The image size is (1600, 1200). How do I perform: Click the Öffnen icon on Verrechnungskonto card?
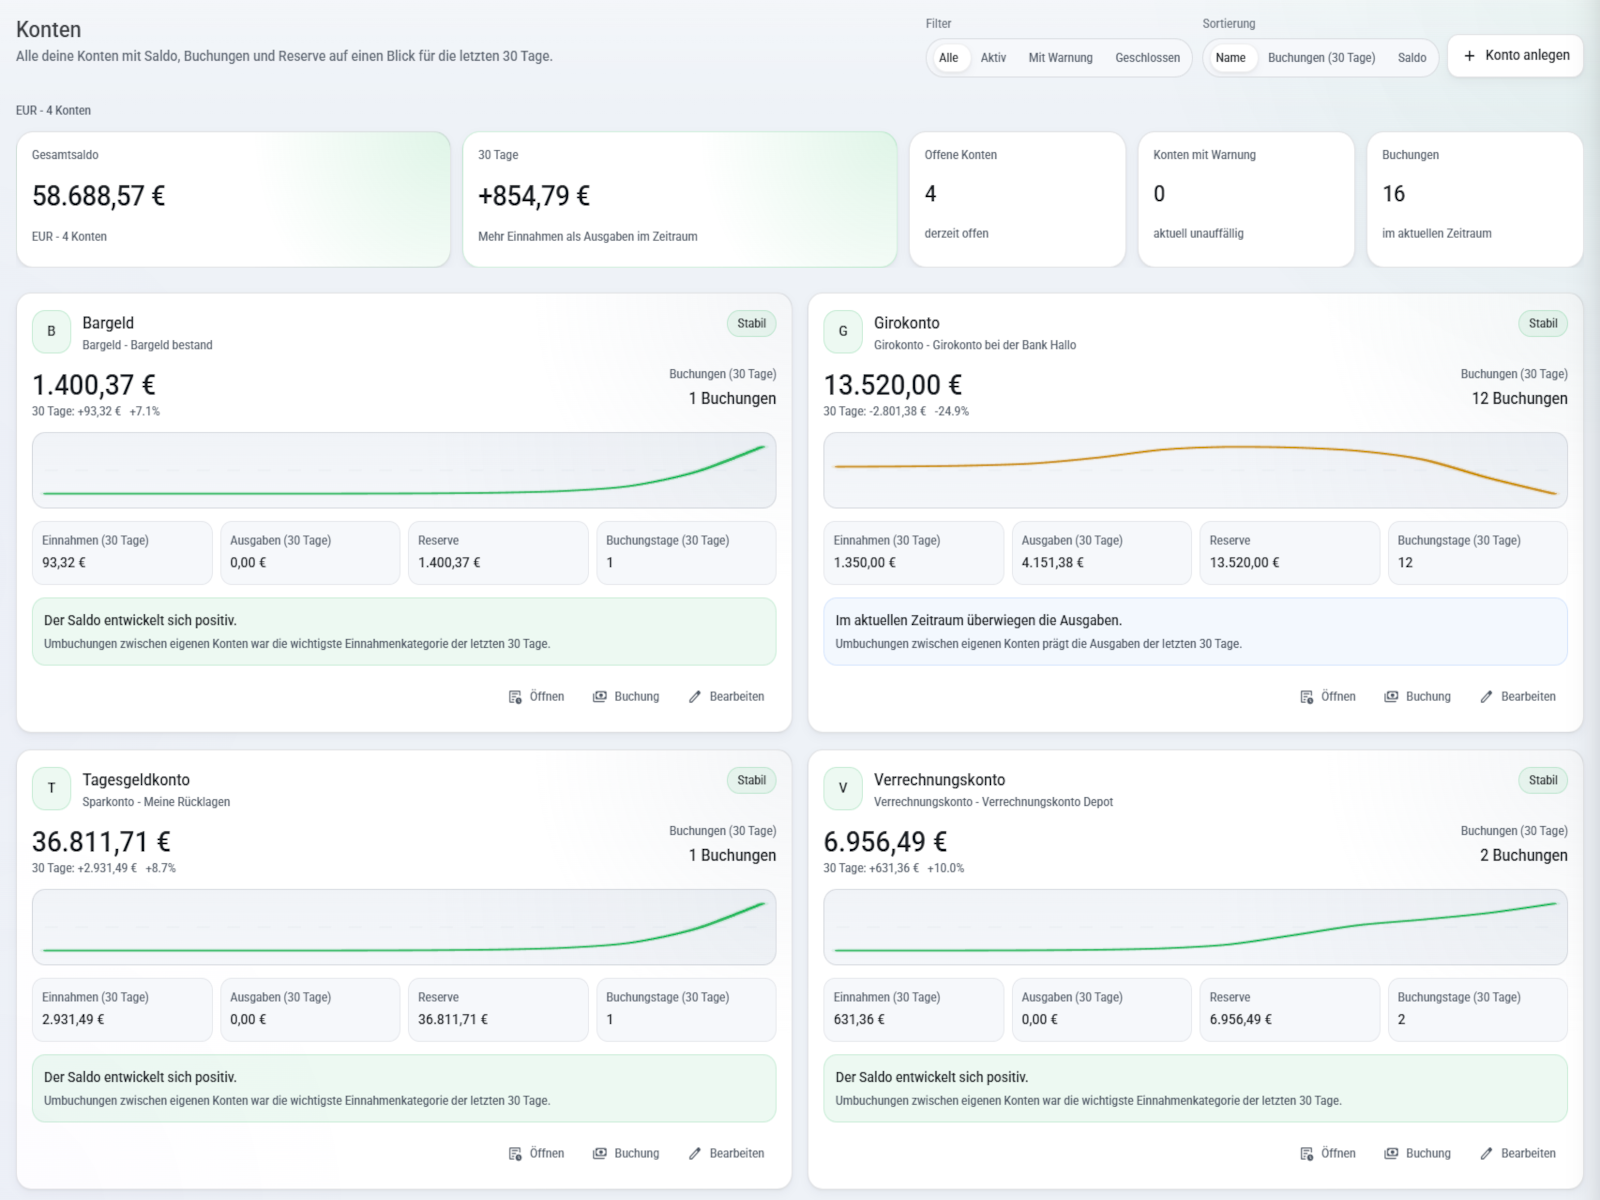tap(1306, 1154)
